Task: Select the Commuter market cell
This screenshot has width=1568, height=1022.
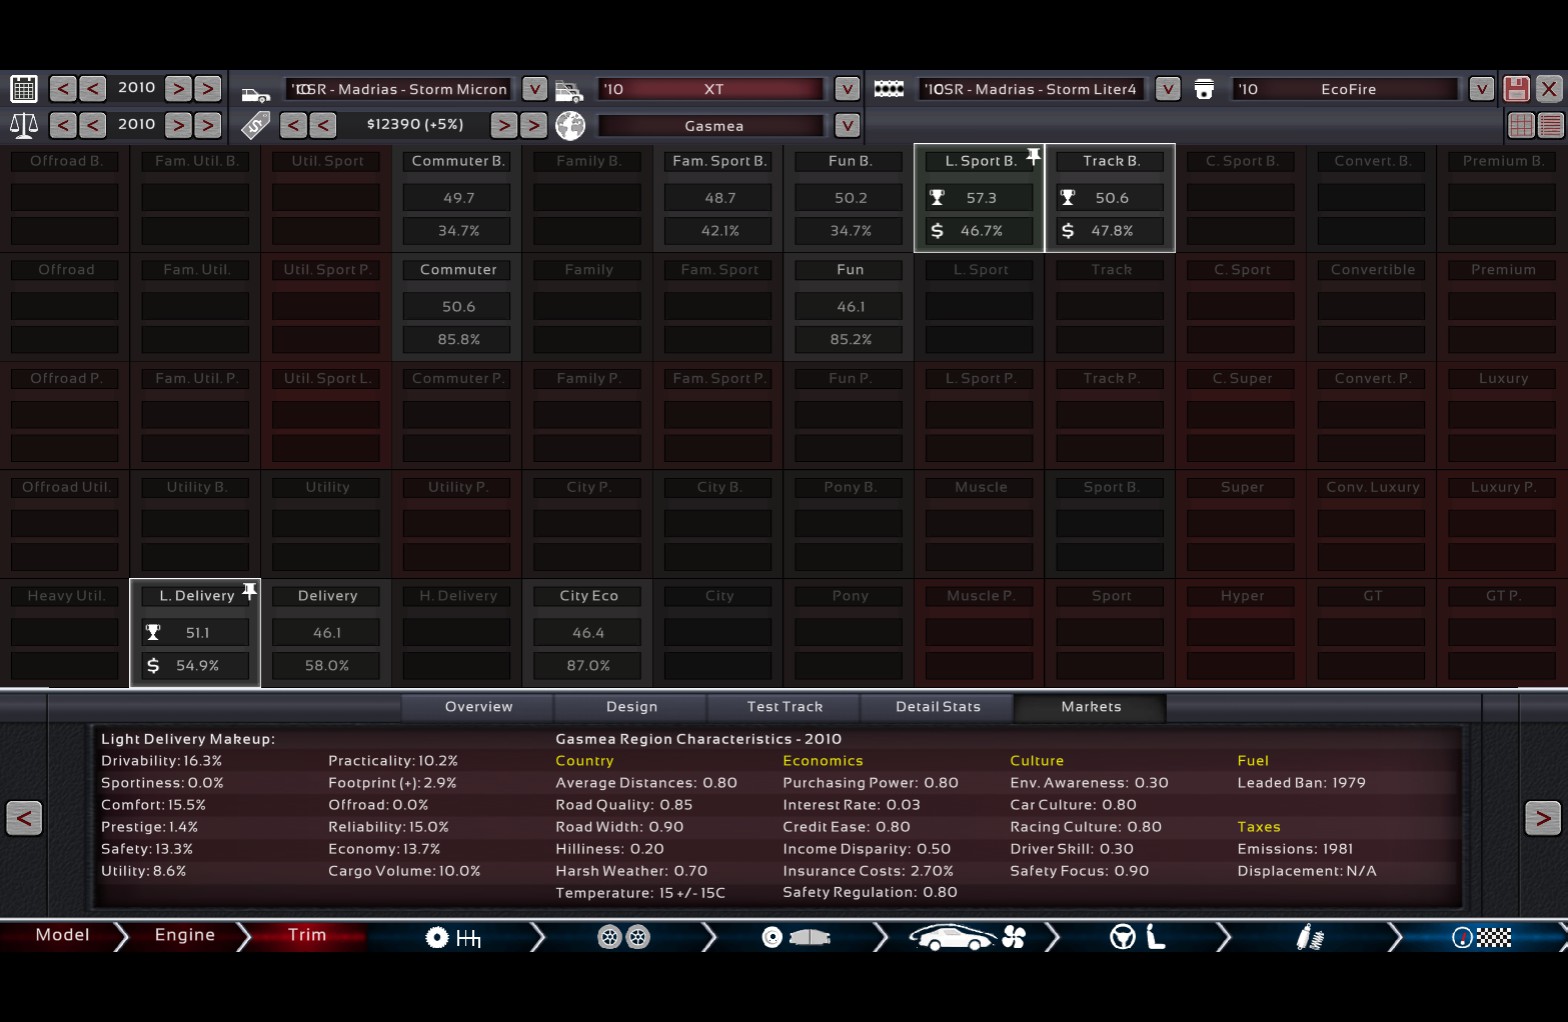Action: [x=457, y=307]
